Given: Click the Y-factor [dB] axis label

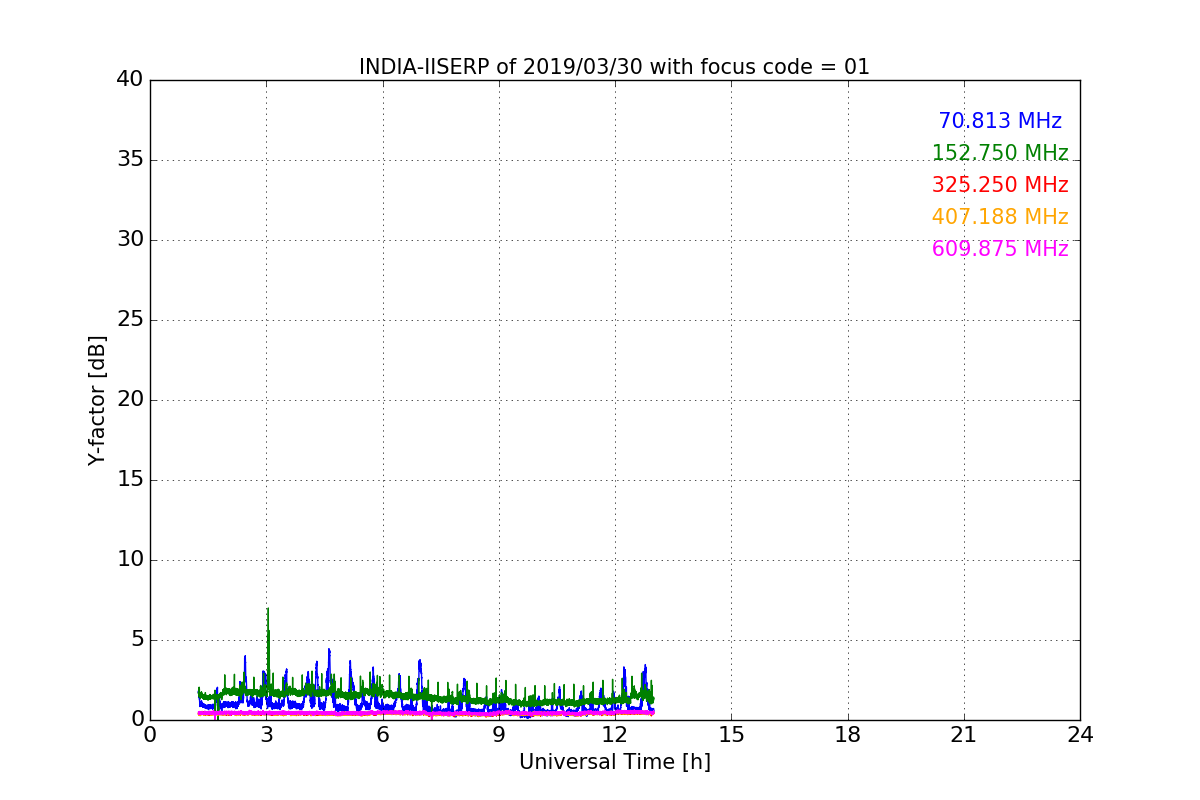Looking at the screenshot, I should [97, 400].
